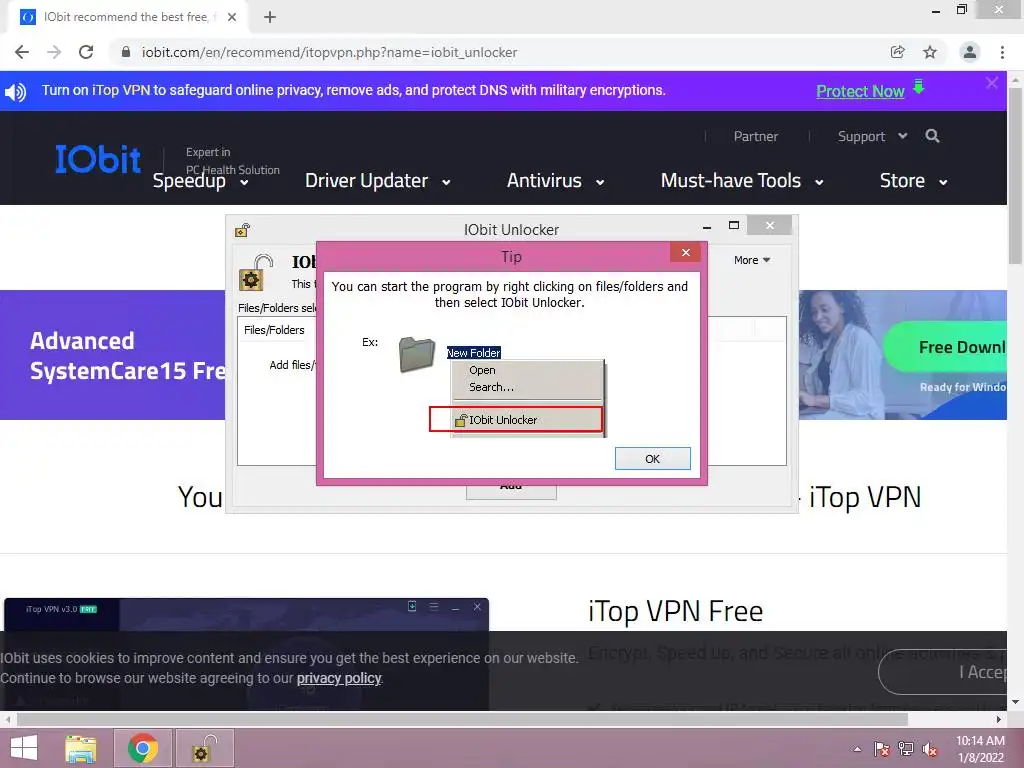Expand the Store navigation menu

[x=913, y=181]
